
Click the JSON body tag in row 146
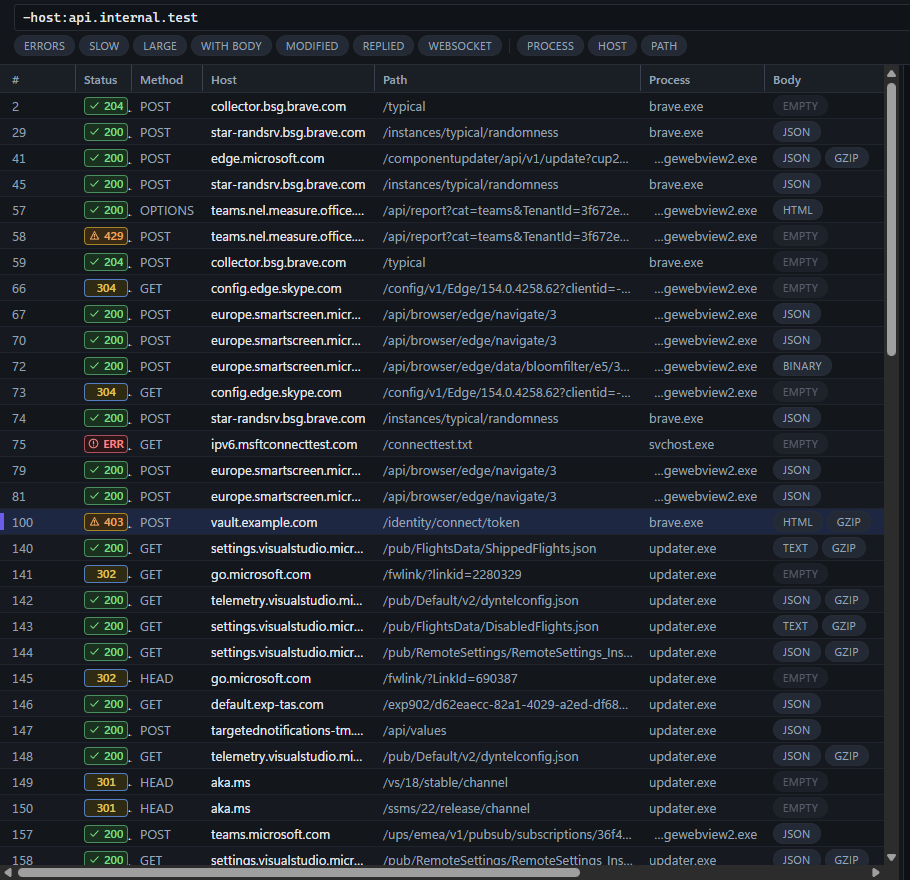pyautogui.click(x=796, y=704)
